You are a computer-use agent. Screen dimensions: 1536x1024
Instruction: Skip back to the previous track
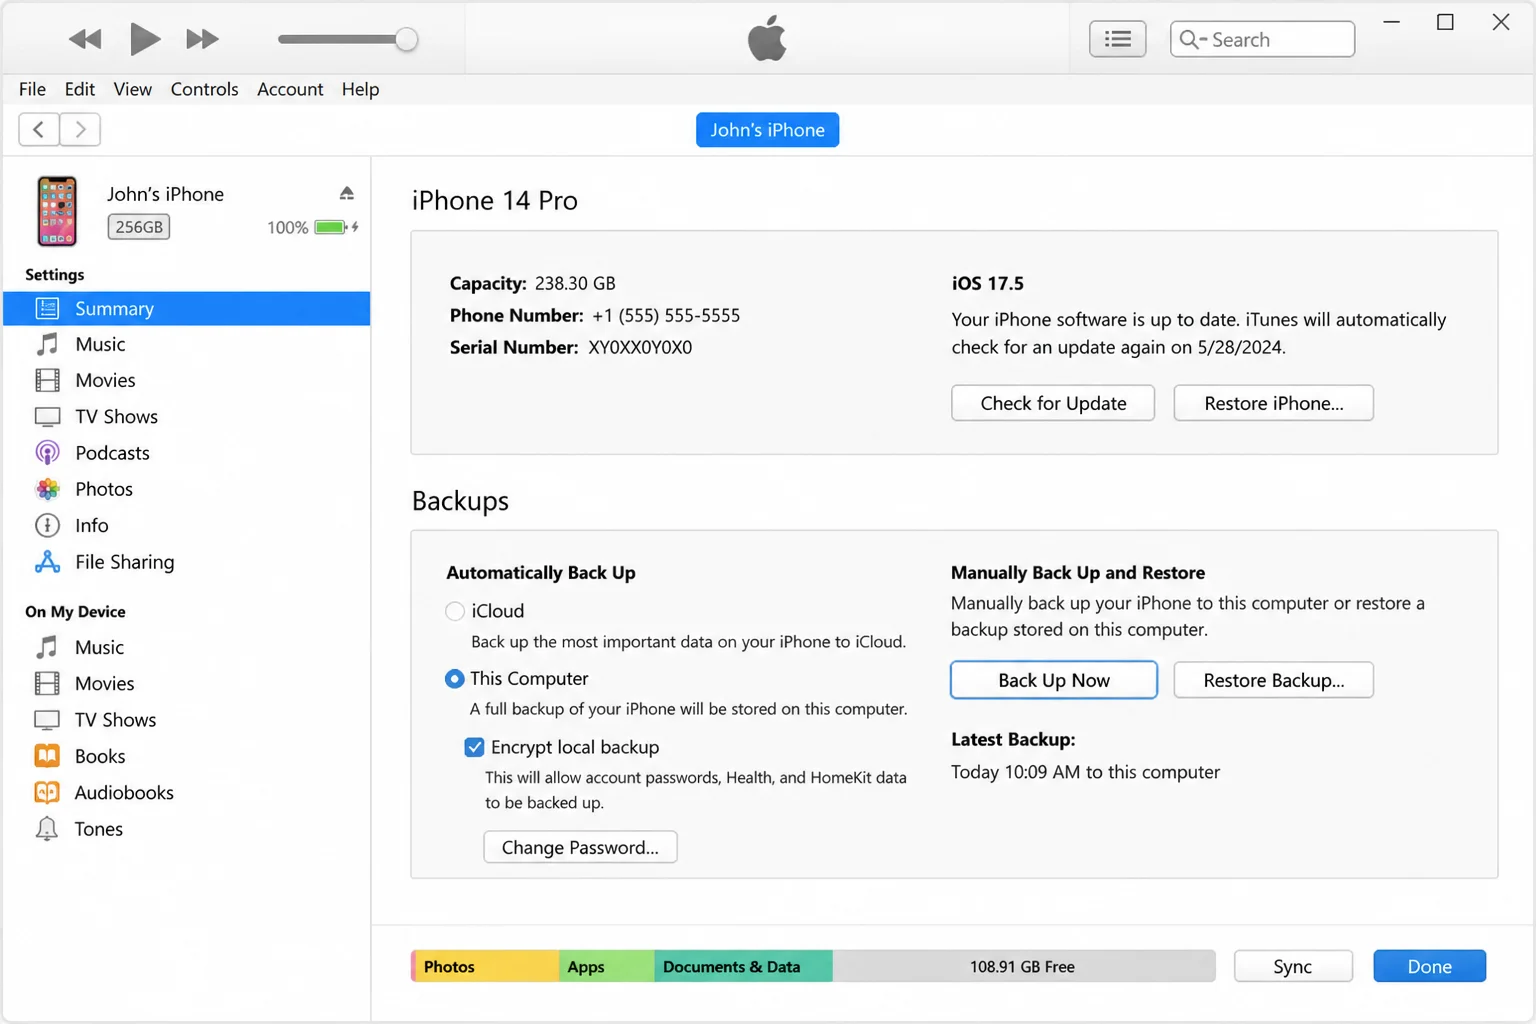point(85,39)
